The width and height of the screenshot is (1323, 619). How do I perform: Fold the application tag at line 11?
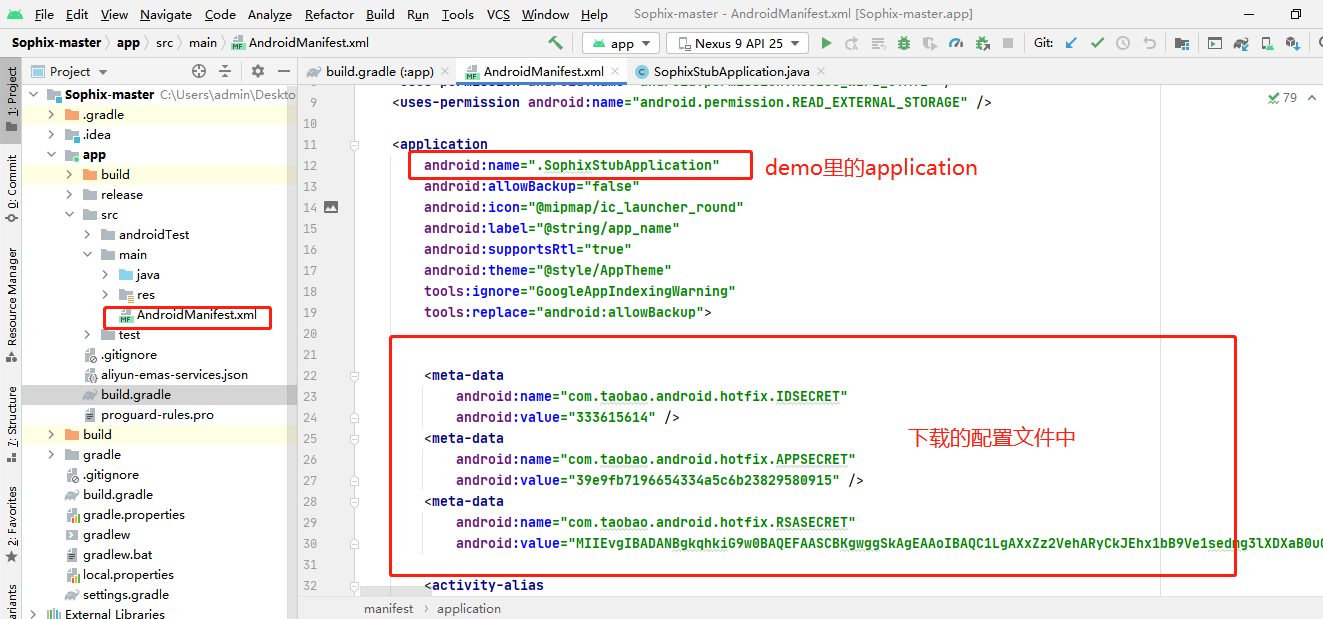pos(354,144)
